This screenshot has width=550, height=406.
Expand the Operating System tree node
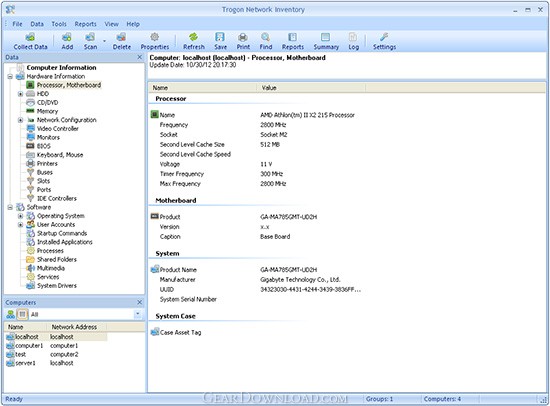coord(20,216)
